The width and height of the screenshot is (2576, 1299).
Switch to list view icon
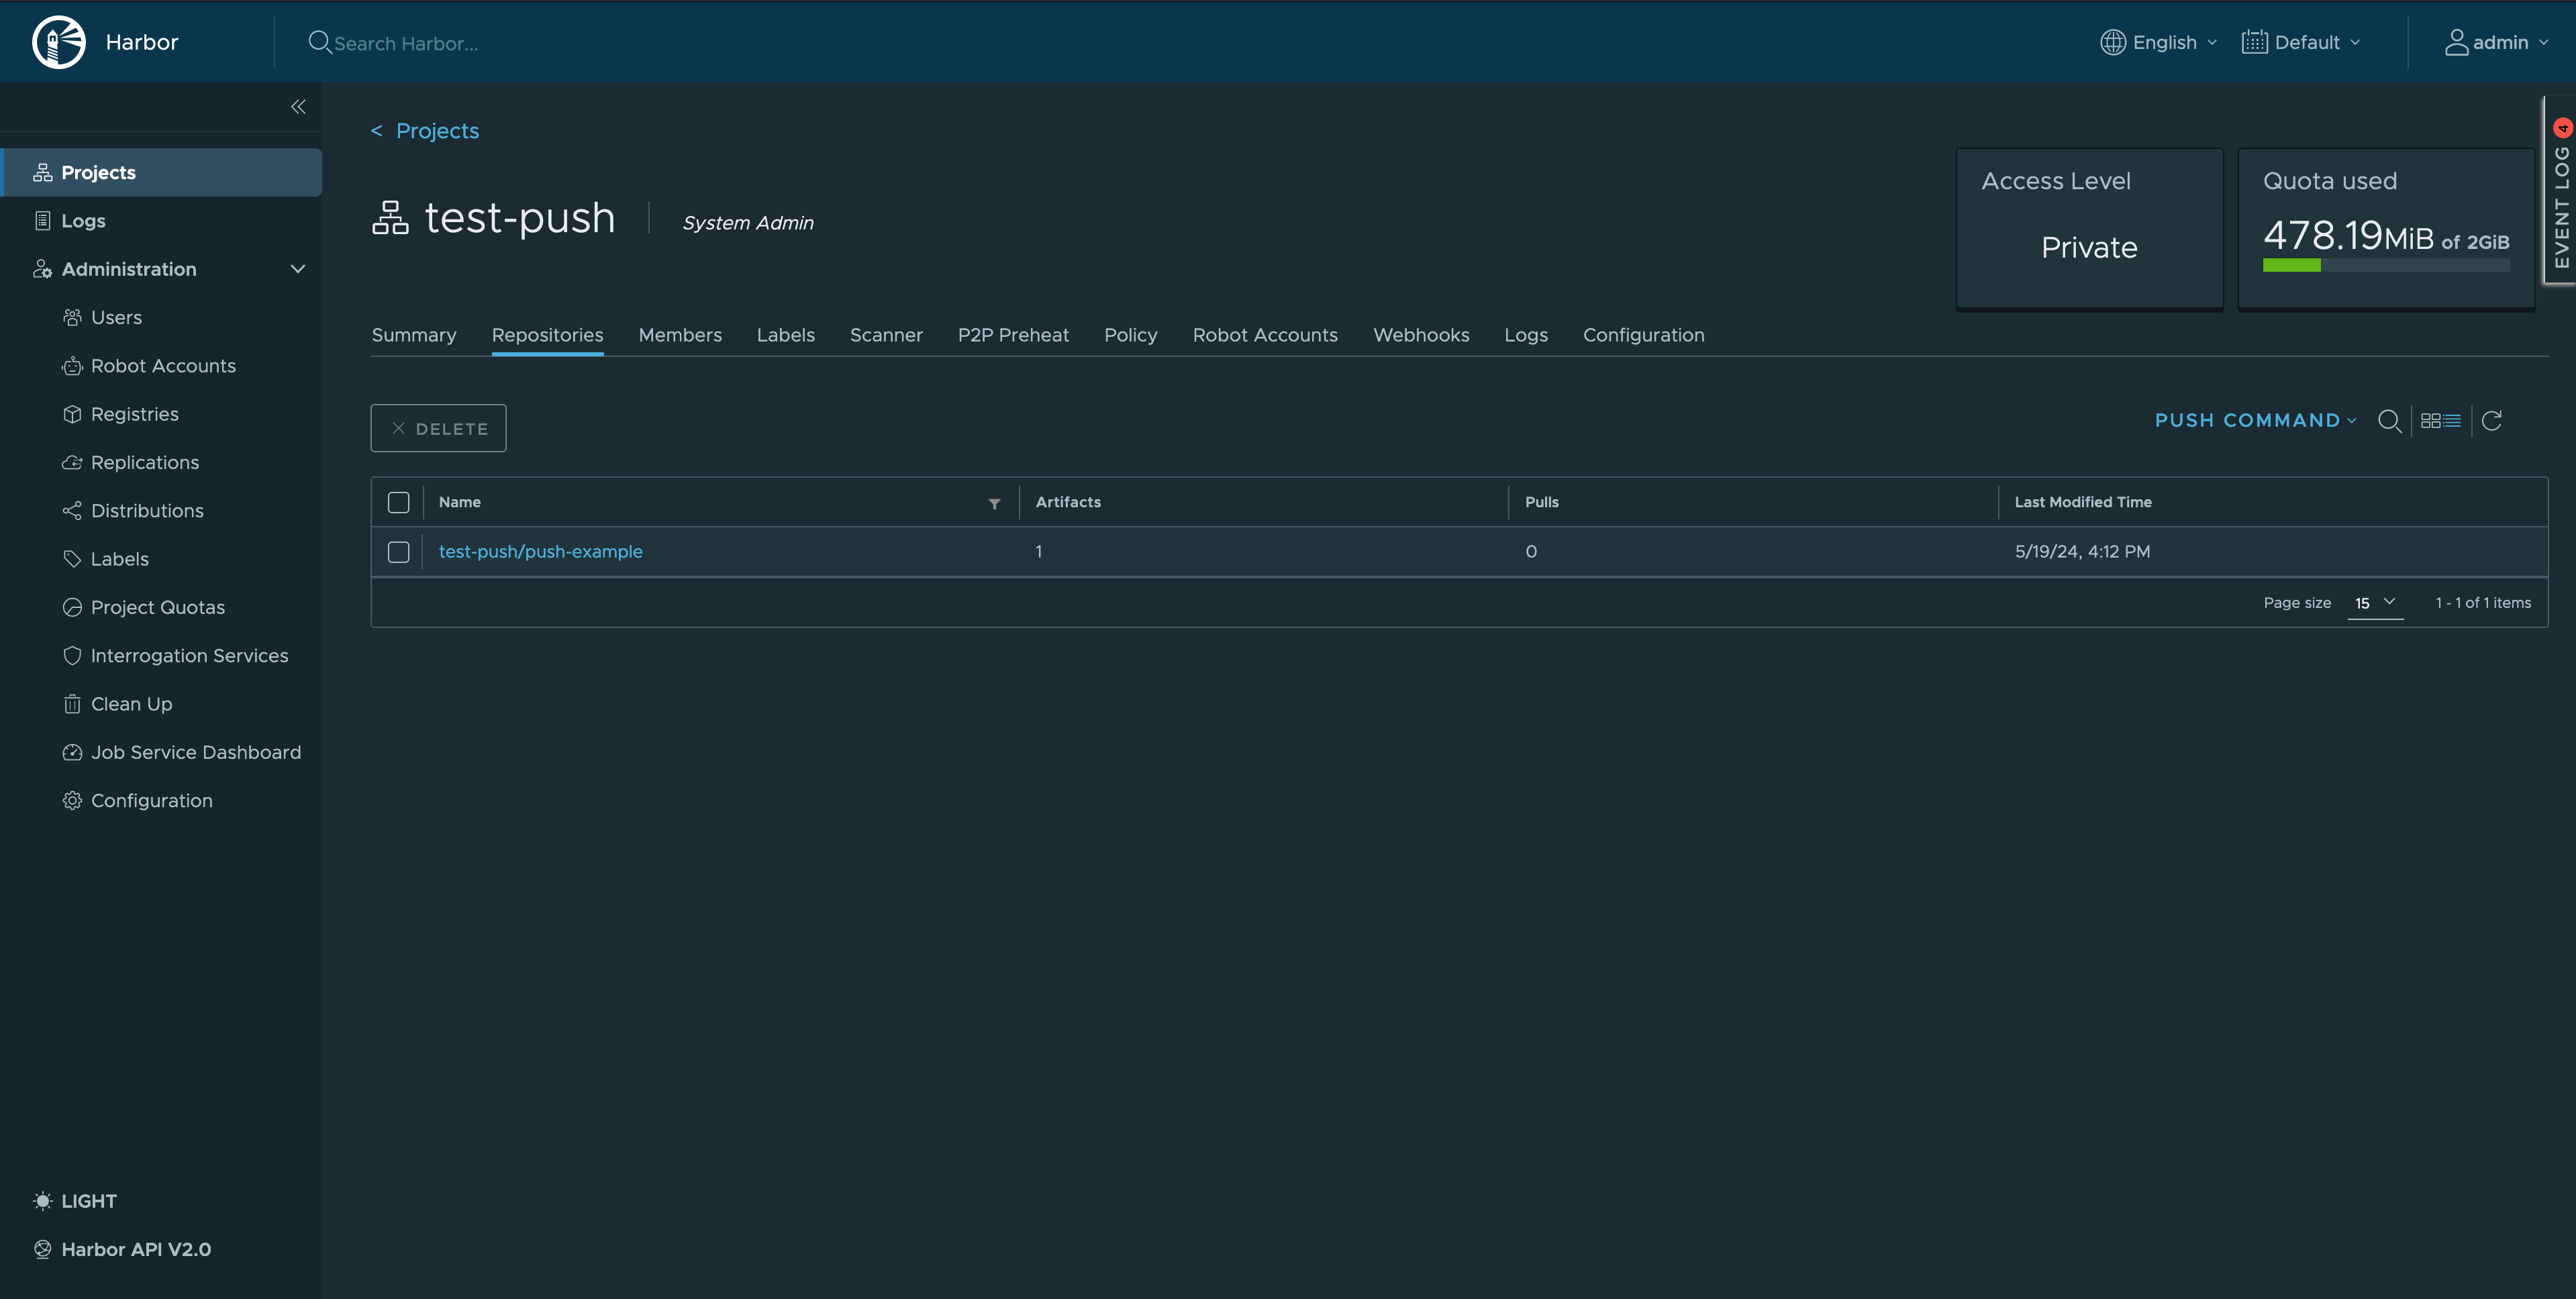(x=2452, y=421)
